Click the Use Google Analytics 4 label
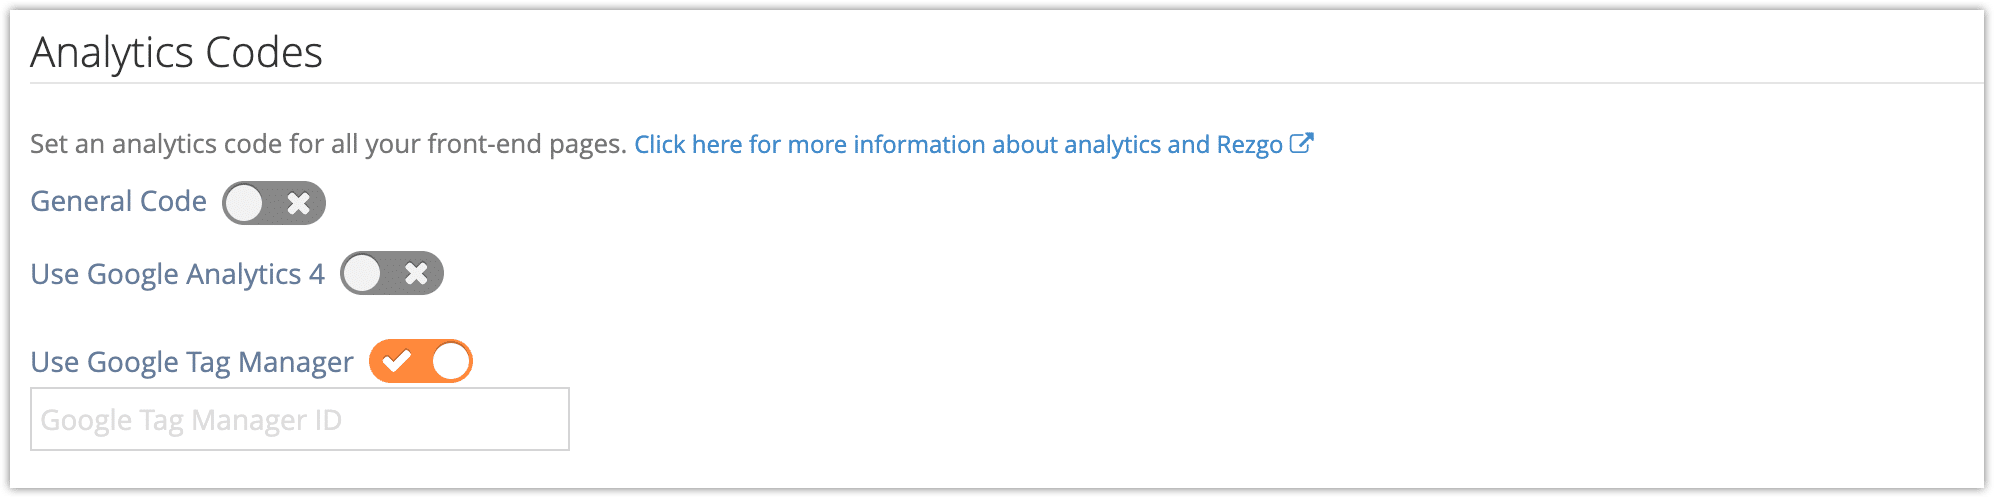1994x498 pixels. [x=177, y=274]
